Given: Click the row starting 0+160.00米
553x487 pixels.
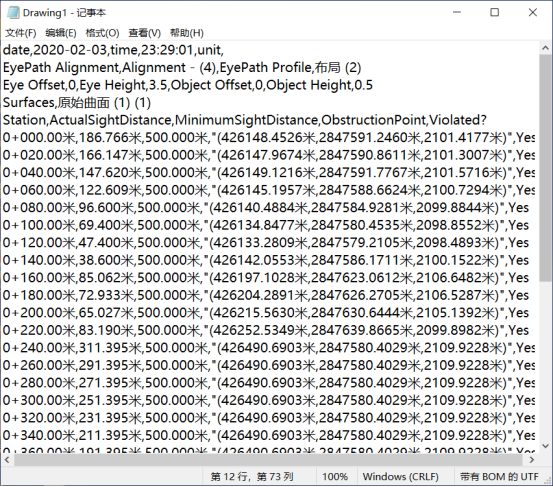Looking at the screenshot, I should (x=266, y=278).
